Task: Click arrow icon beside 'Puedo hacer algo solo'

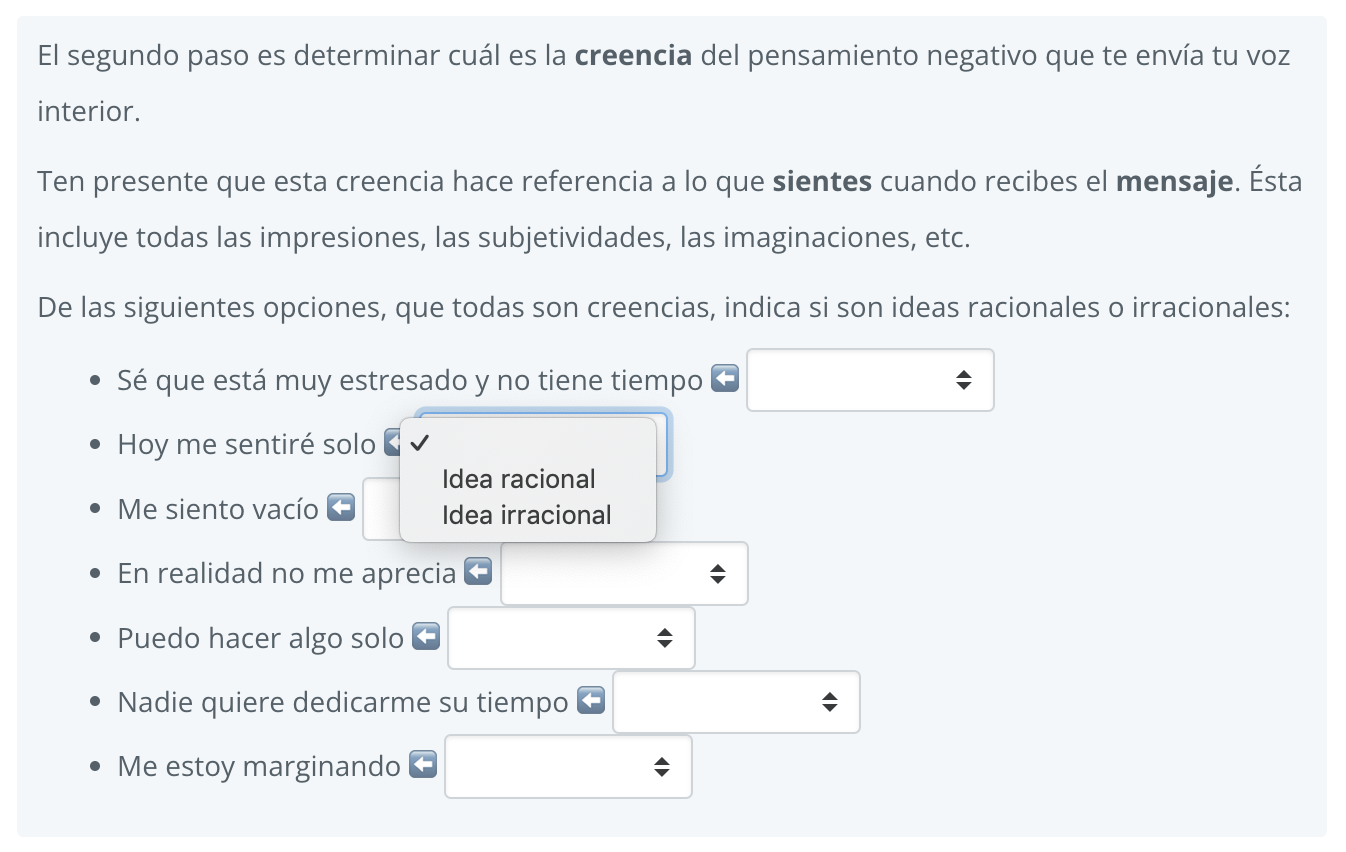Action: tap(426, 637)
